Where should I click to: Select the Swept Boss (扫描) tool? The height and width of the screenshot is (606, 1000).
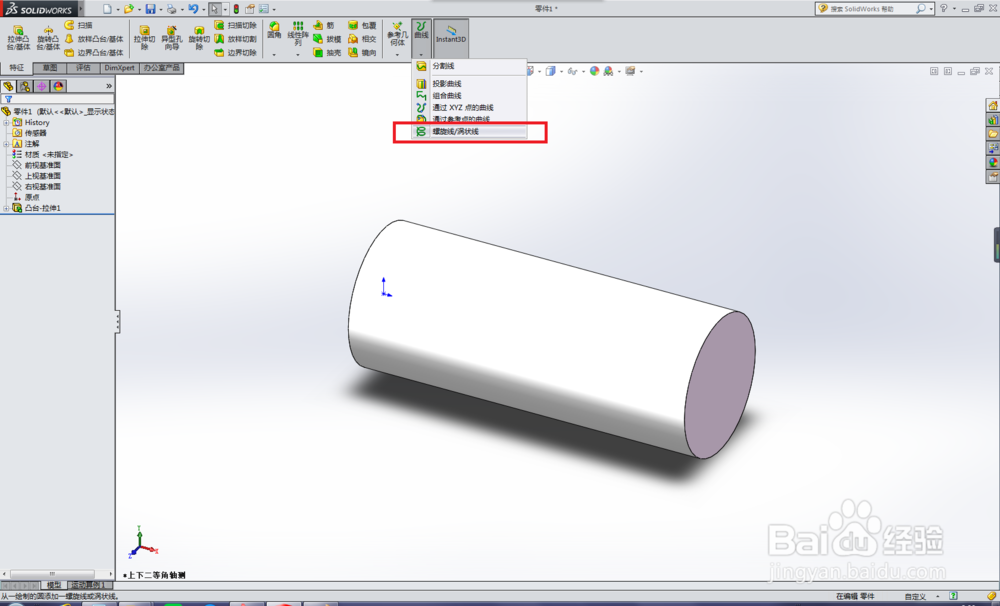tap(78, 25)
